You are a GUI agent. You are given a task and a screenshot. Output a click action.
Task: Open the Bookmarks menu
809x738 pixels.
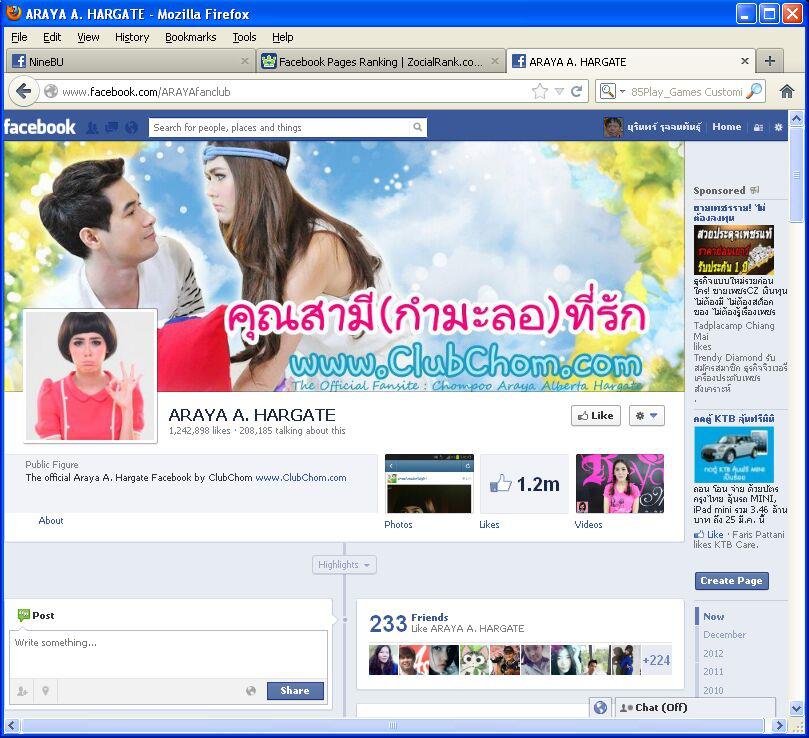pos(190,37)
